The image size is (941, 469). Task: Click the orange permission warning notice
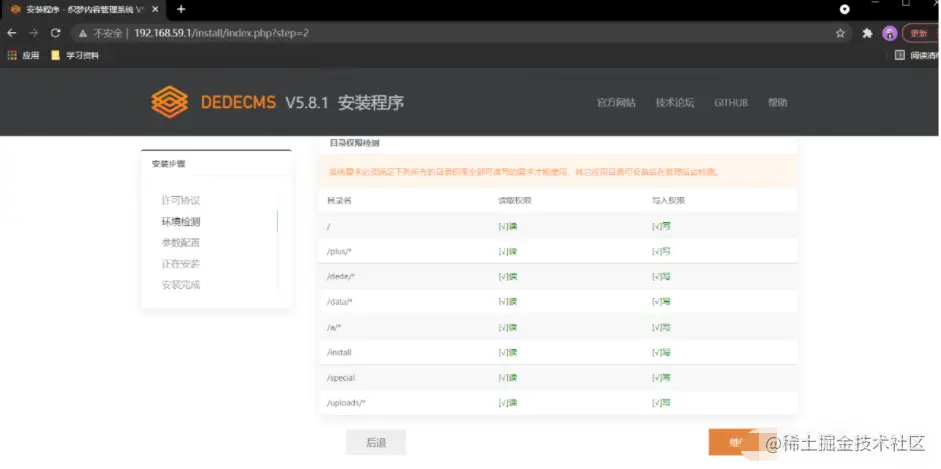558,172
